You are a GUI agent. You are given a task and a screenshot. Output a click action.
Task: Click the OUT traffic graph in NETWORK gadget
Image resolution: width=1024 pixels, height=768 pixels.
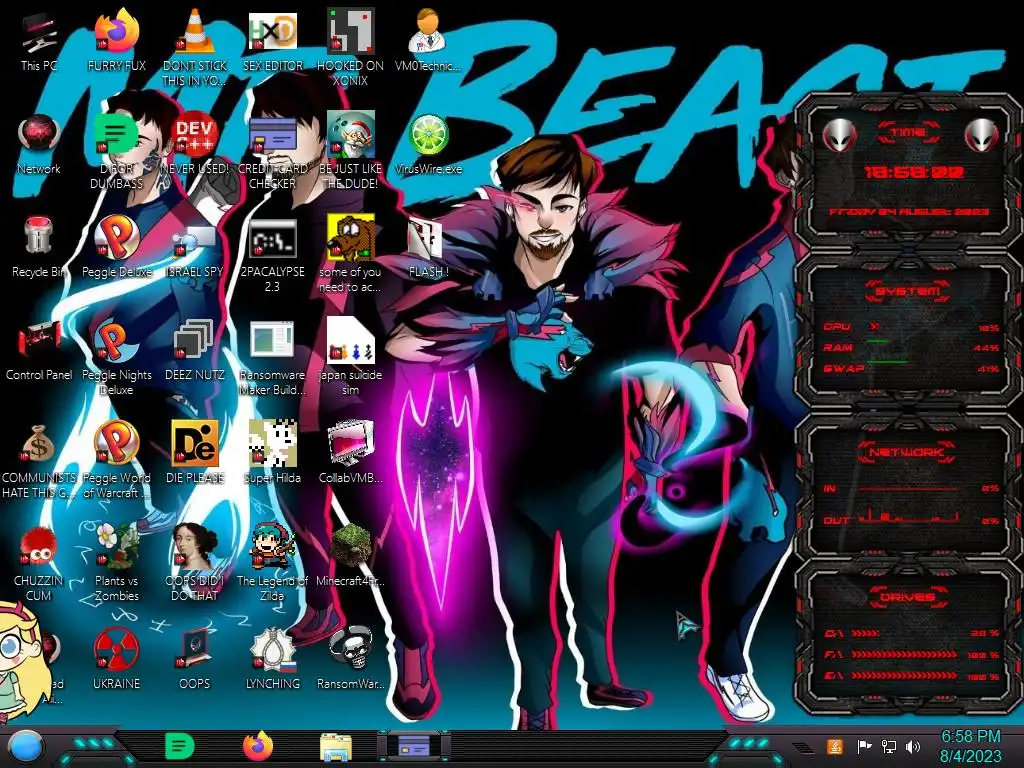tap(909, 517)
